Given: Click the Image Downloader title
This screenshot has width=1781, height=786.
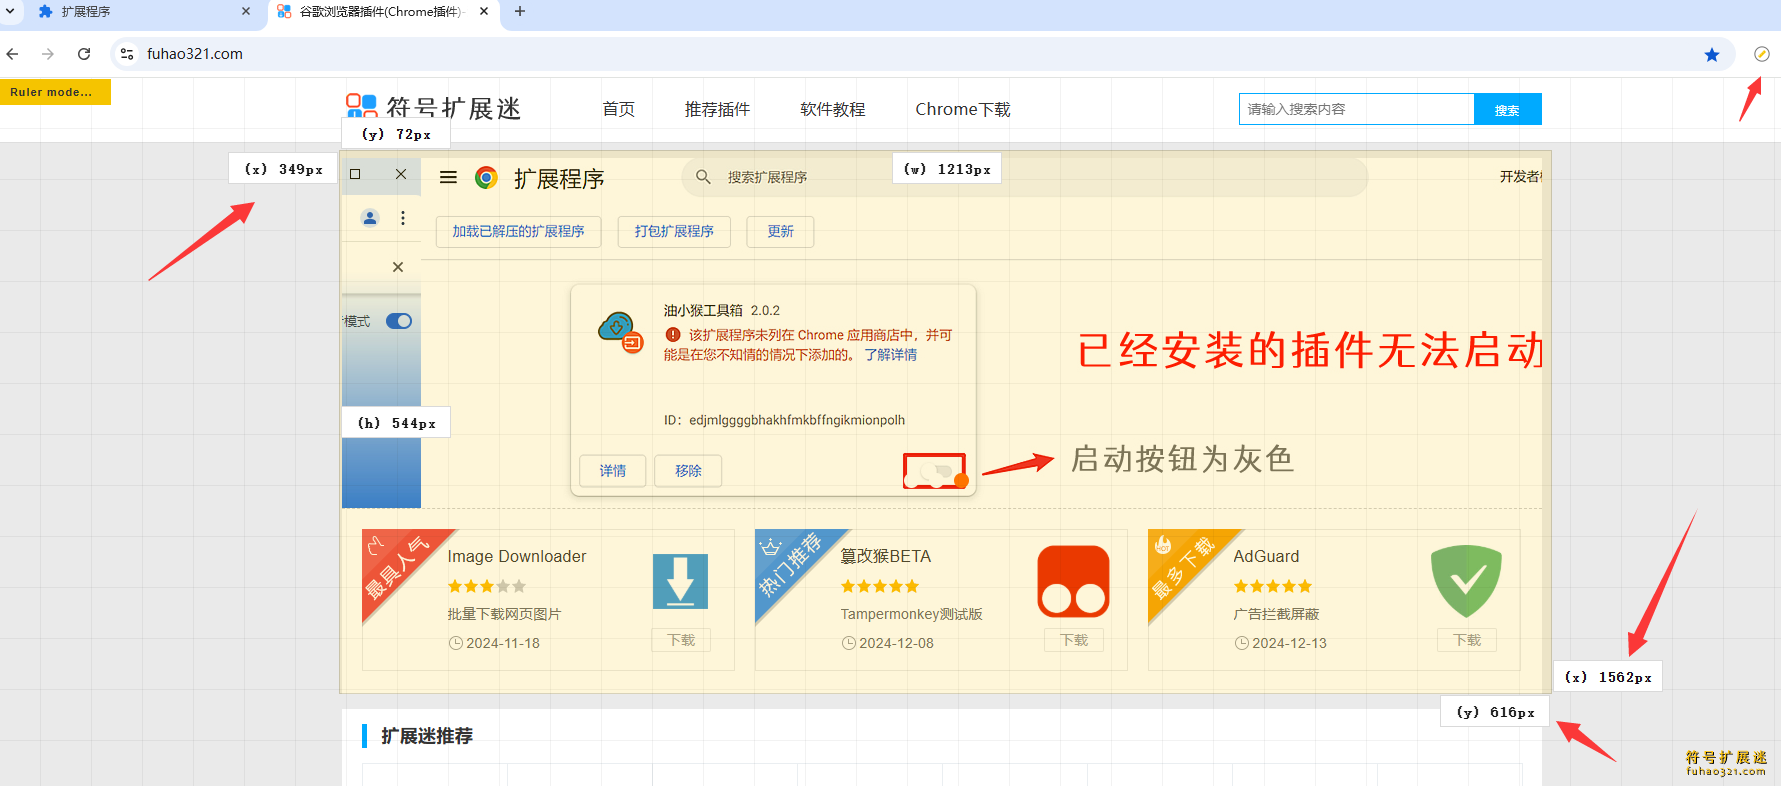Looking at the screenshot, I should coord(517,556).
